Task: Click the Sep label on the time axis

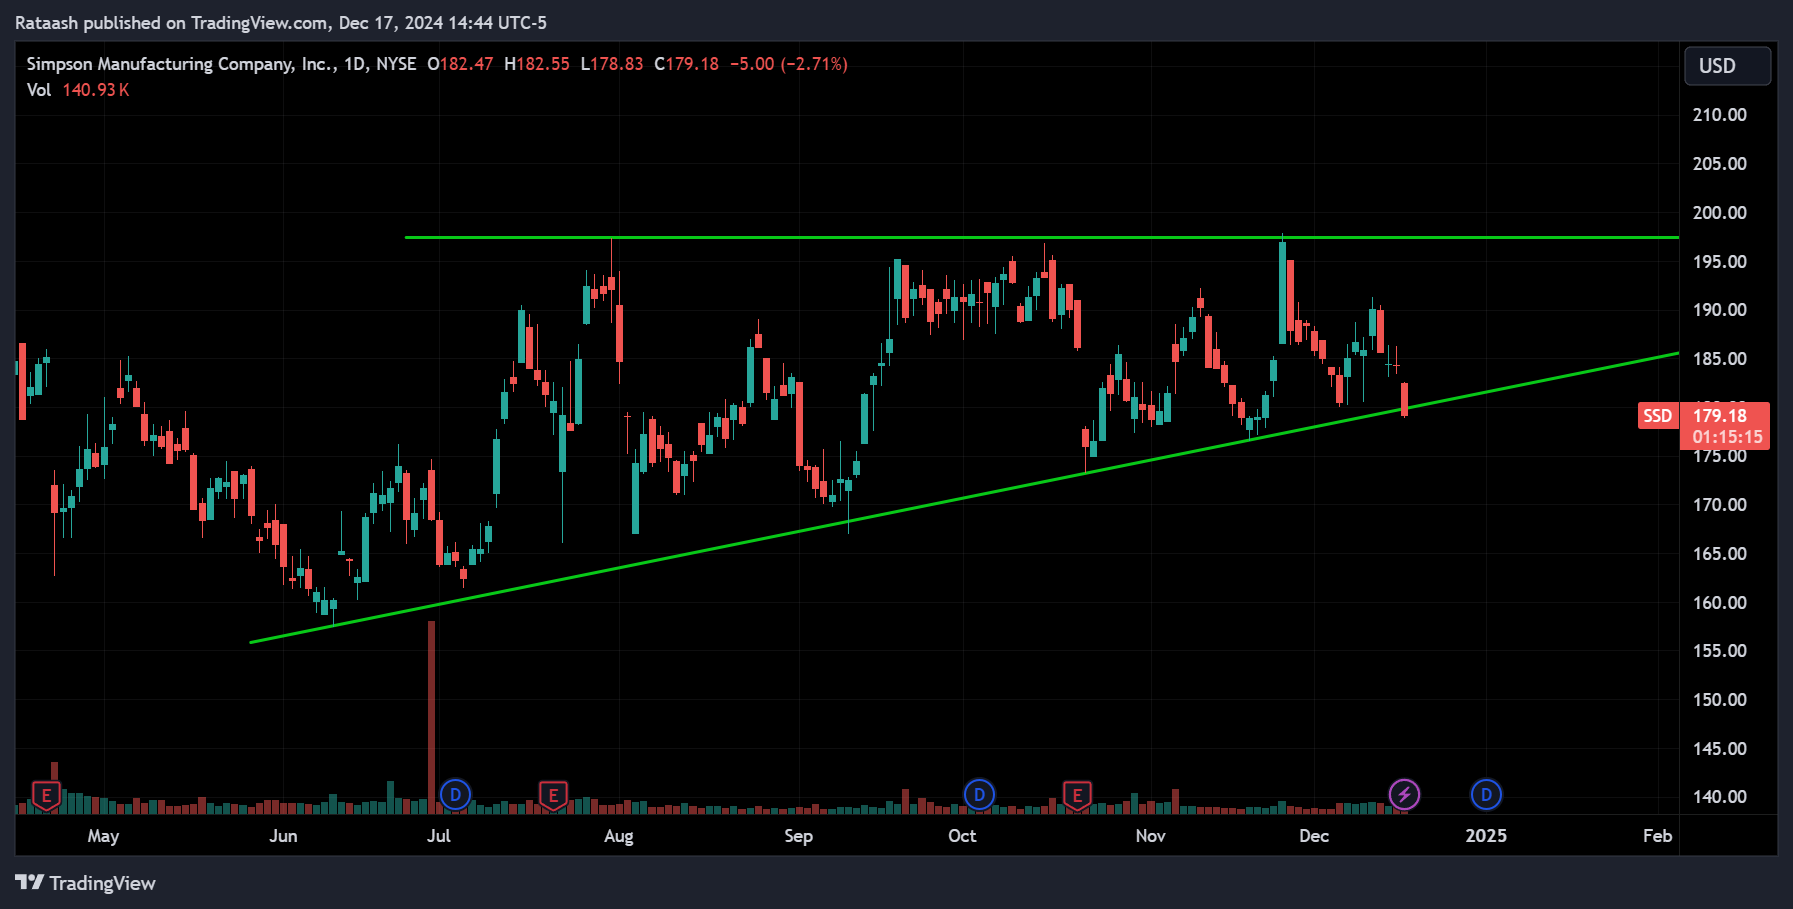Action: point(798,836)
